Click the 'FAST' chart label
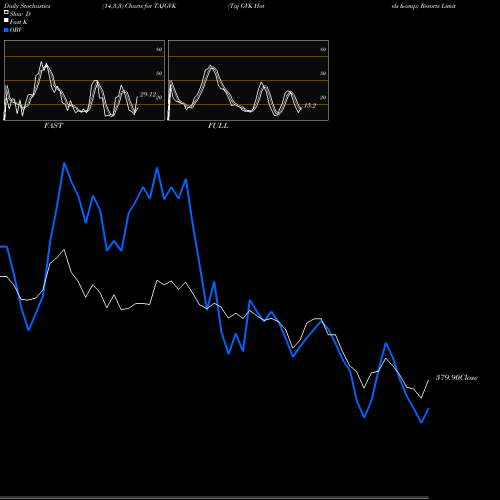Viewport: 500px width, 500px height. coord(53,126)
